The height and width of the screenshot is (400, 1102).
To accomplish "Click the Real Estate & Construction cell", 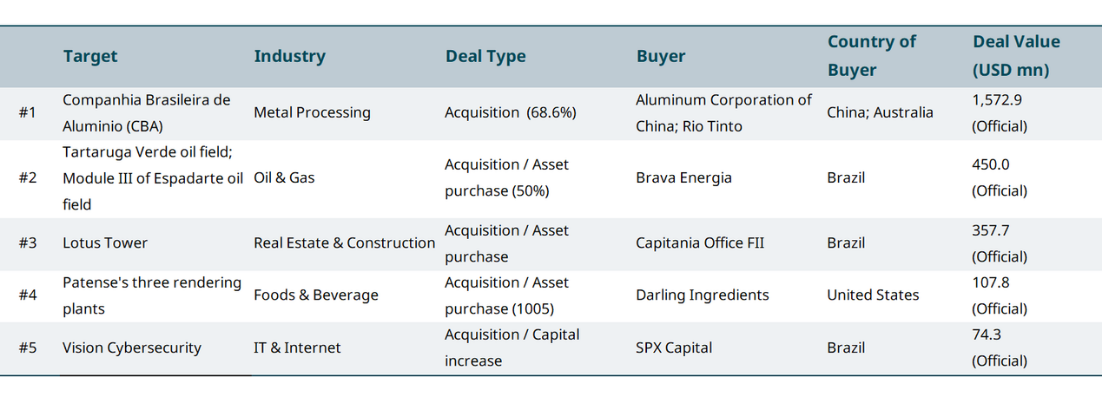I will [x=344, y=243].
